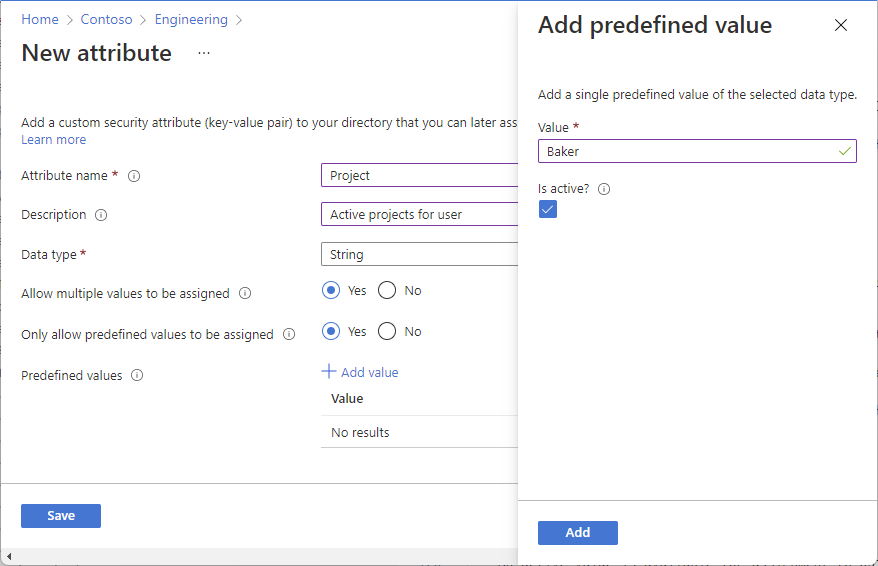Viewport: 878px width, 566px height.
Task: Open info icon next to Predefined values
Action: coord(137,375)
